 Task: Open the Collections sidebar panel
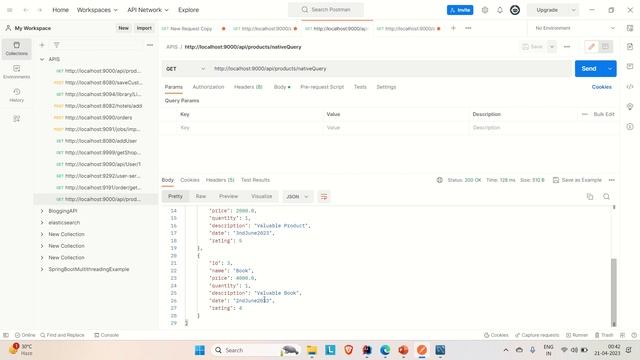point(17,49)
